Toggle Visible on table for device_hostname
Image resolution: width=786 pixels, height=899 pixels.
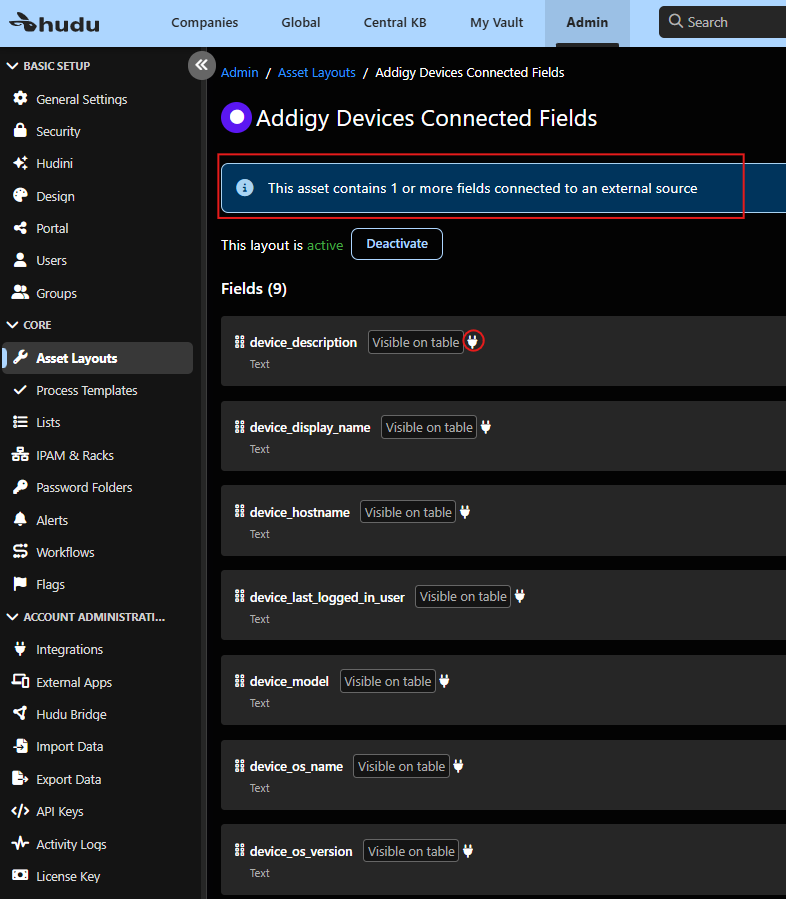click(x=407, y=511)
